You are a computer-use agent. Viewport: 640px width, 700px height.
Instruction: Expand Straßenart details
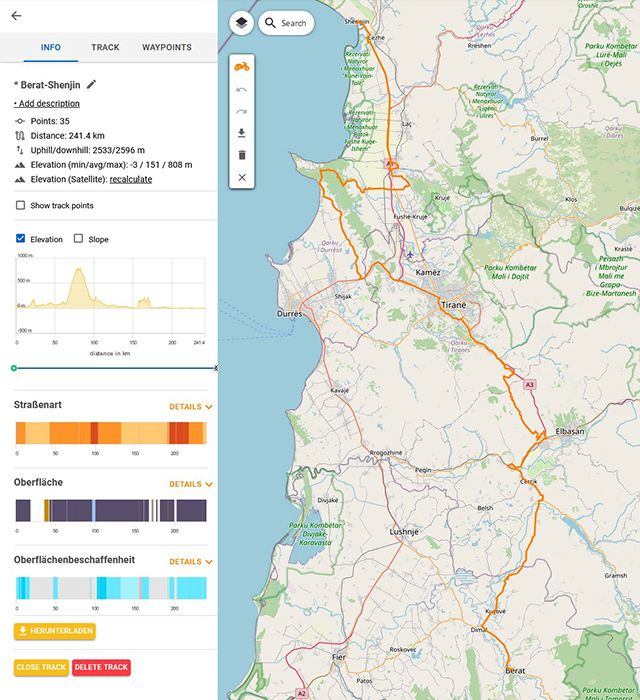pos(190,407)
